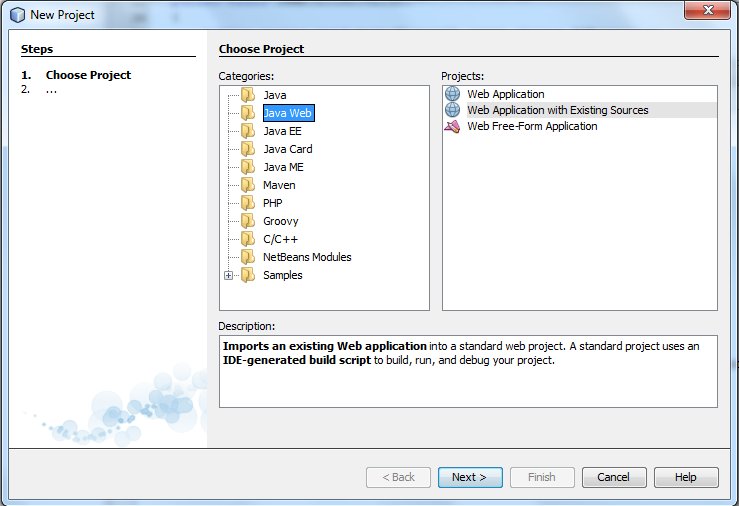This screenshot has width=739, height=506.
Task: Expand the Samples category node
Action: pos(229,275)
